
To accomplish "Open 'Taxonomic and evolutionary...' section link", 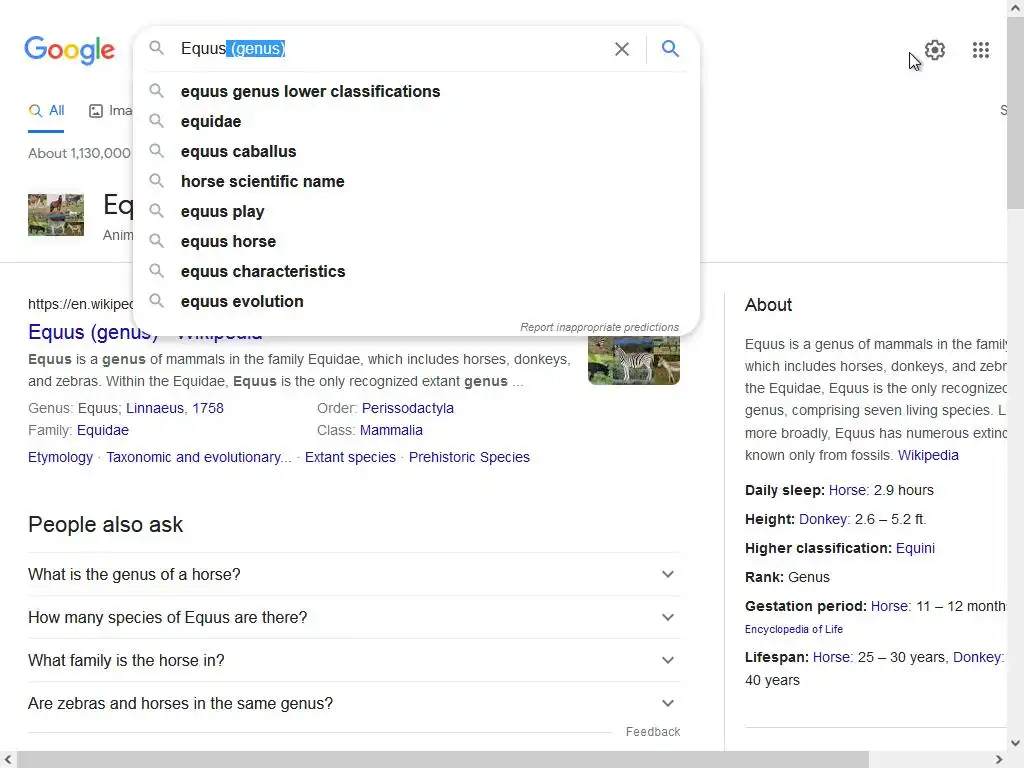I will coord(199,457).
